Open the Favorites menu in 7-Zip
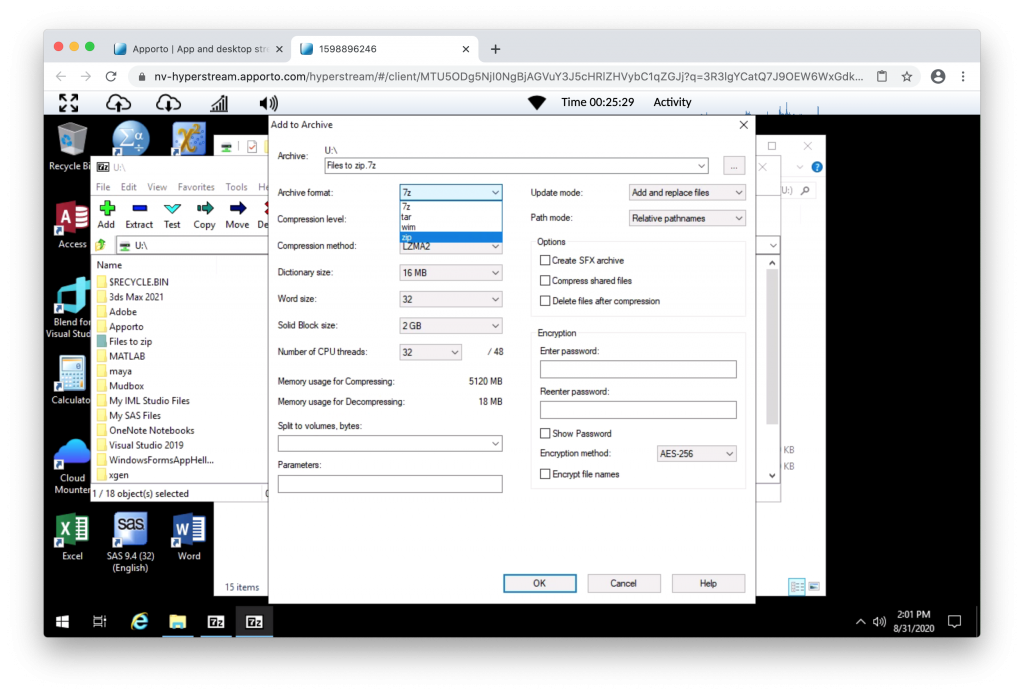 pyautogui.click(x=196, y=187)
